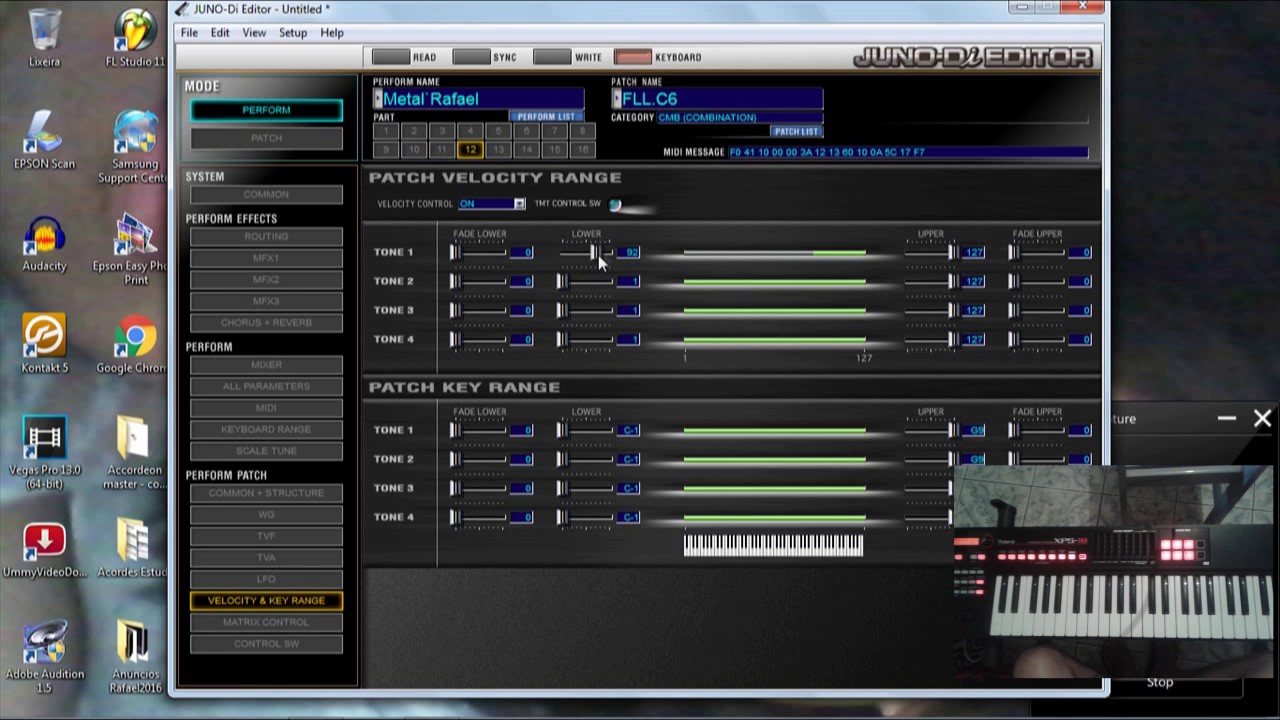Open the File menu
1280x720 pixels.
pyautogui.click(x=189, y=33)
